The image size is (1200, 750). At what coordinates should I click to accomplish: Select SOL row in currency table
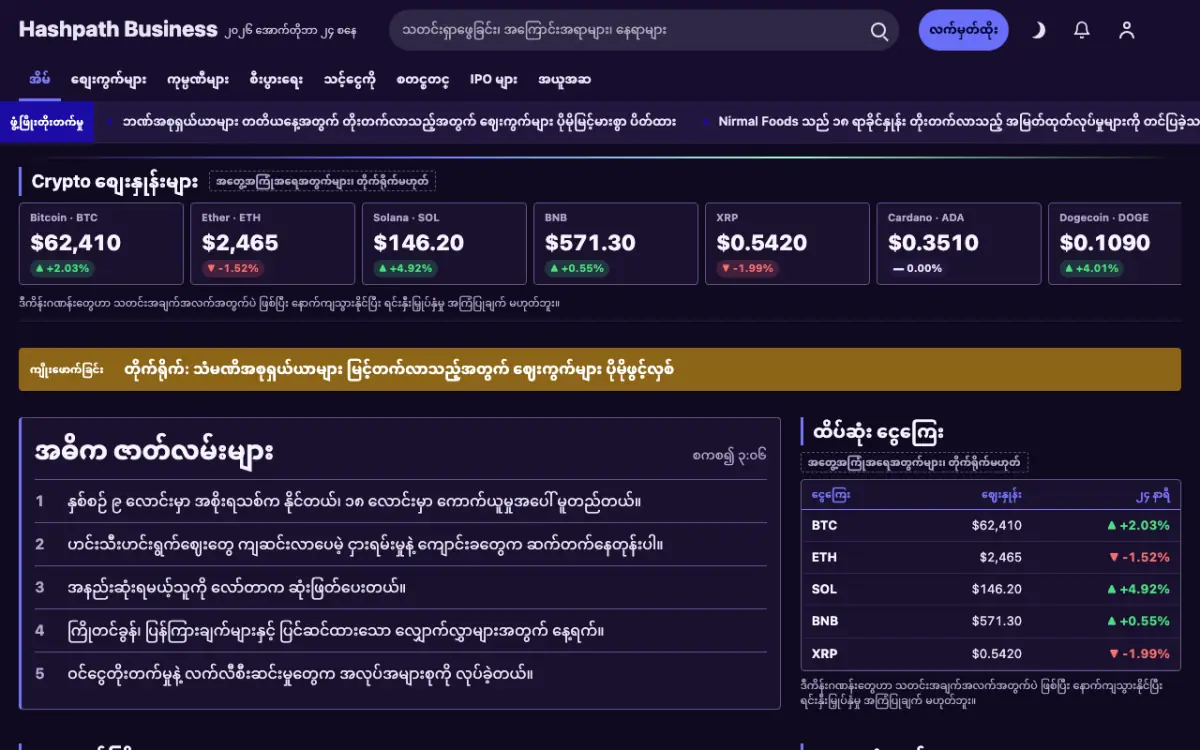click(990, 589)
